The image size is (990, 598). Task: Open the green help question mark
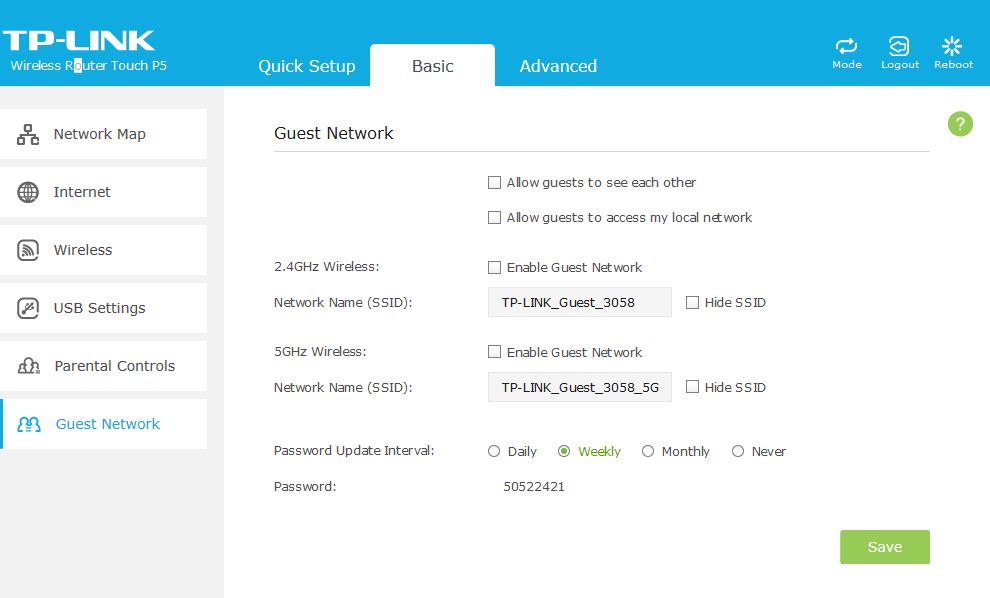tap(960, 124)
